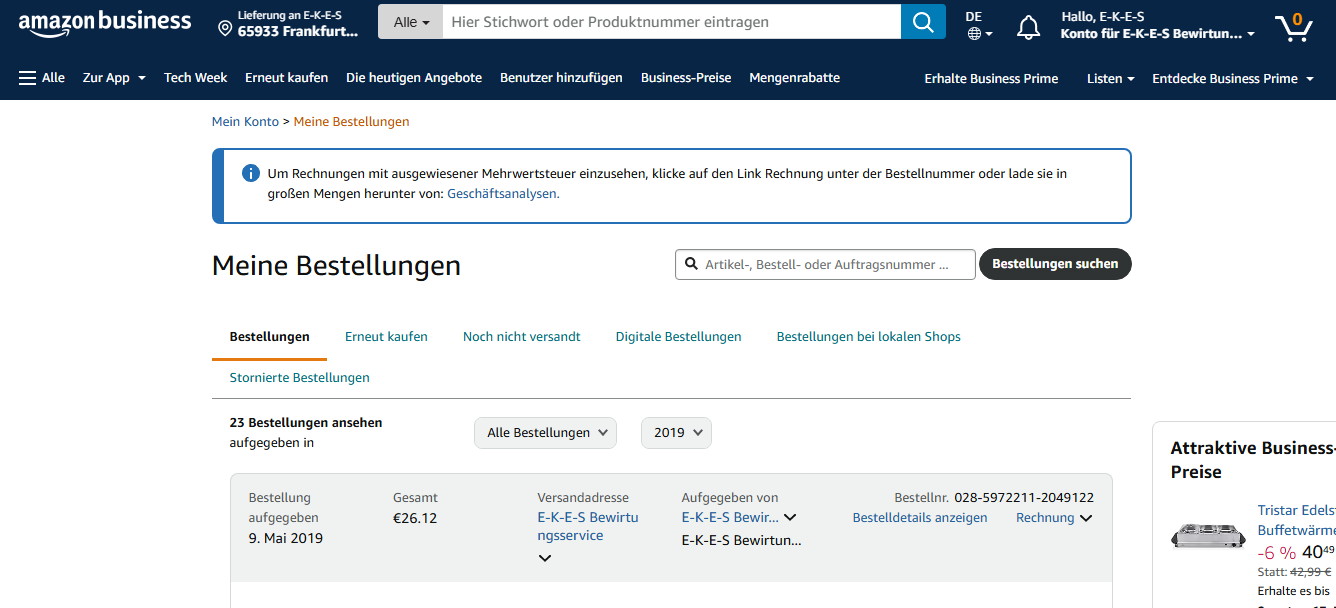1336x608 pixels.
Task: Click the Mein Konto breadcrumb link
Action: point(245,122)
